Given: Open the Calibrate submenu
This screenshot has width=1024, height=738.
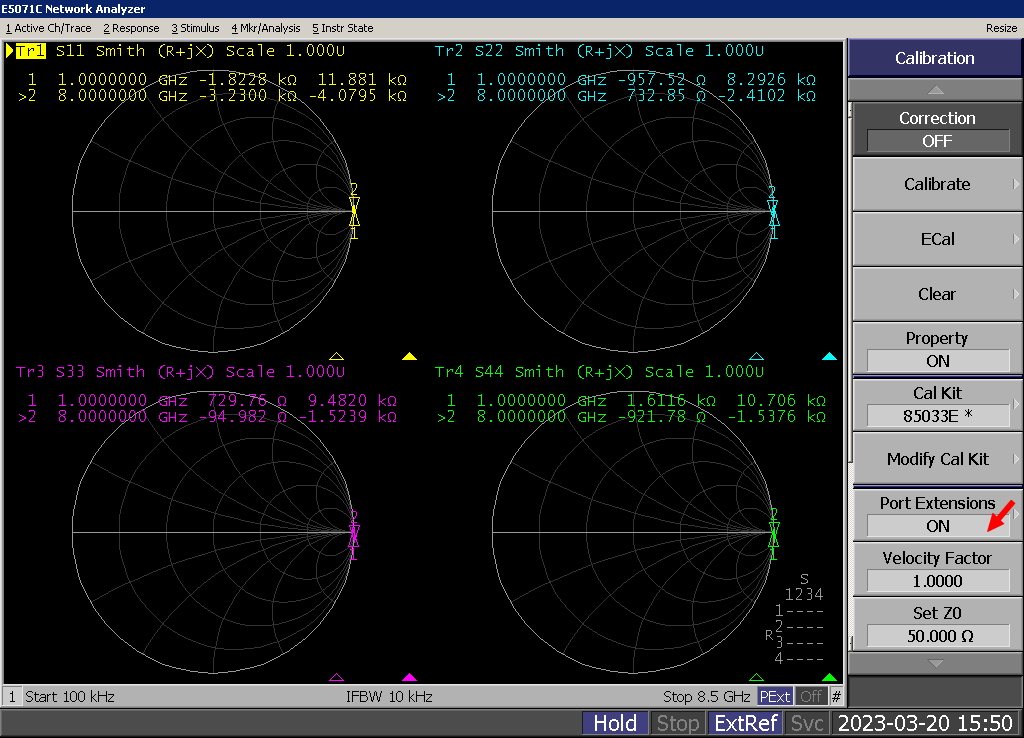Looking at the screenshot, I should 937,184.
